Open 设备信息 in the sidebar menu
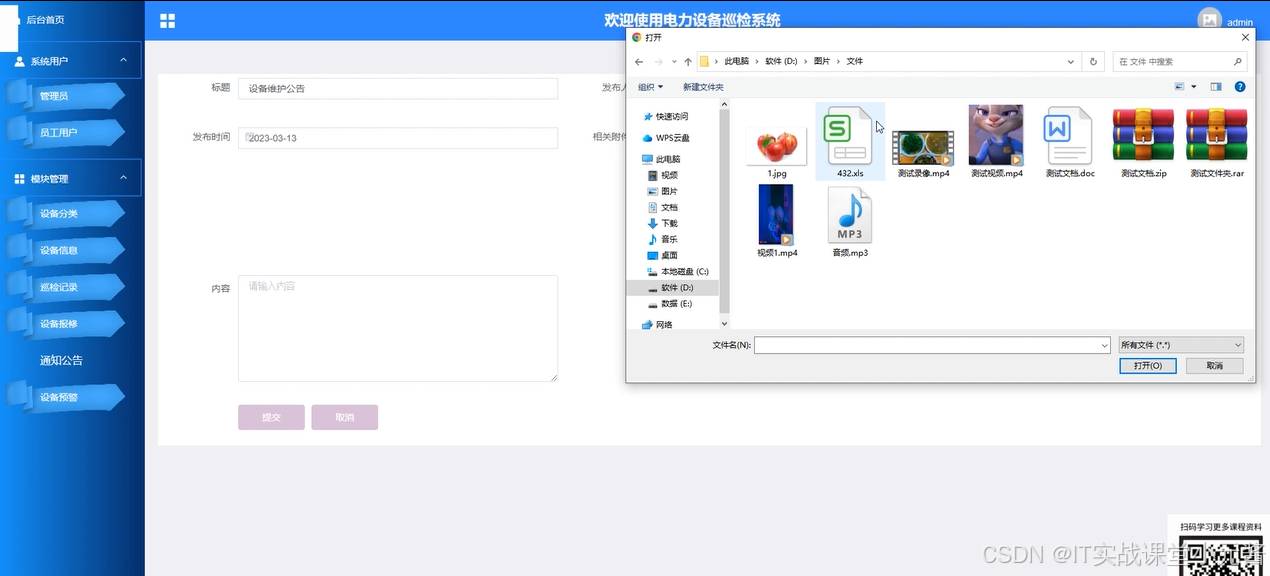This screenshot has width=1270, height=576. [60, 250]
